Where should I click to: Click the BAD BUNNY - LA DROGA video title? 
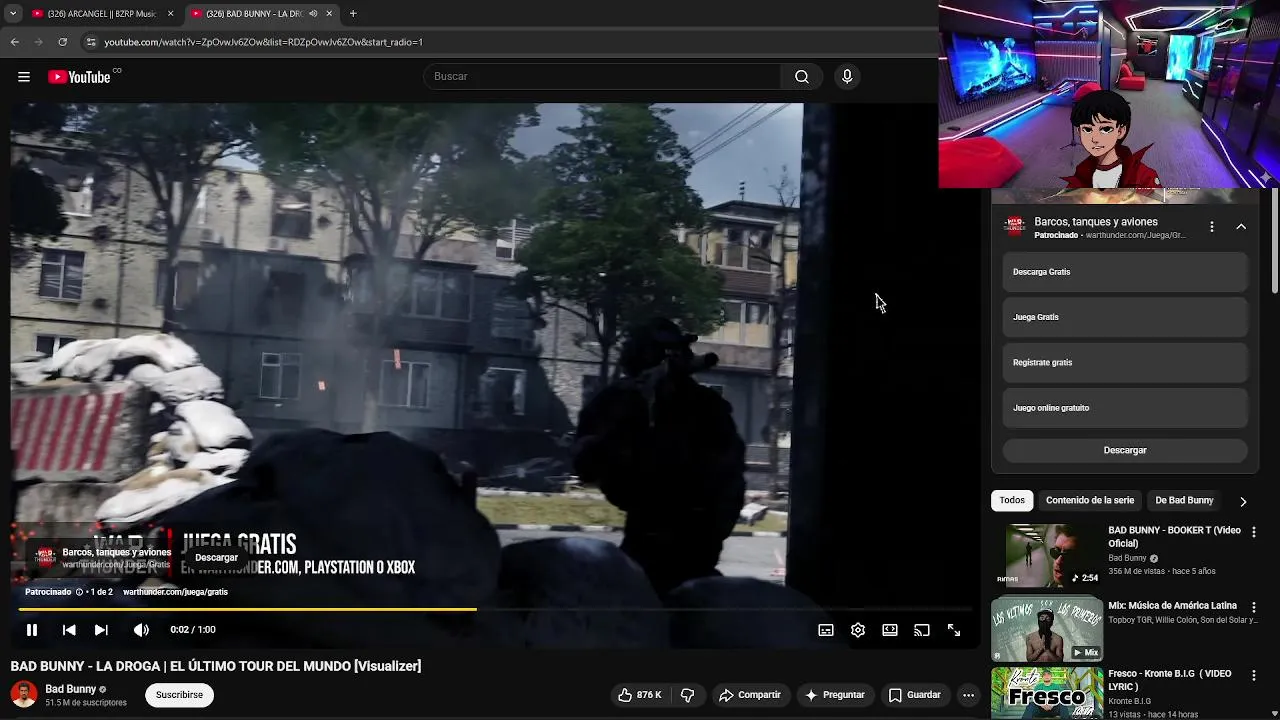[216, 666]
